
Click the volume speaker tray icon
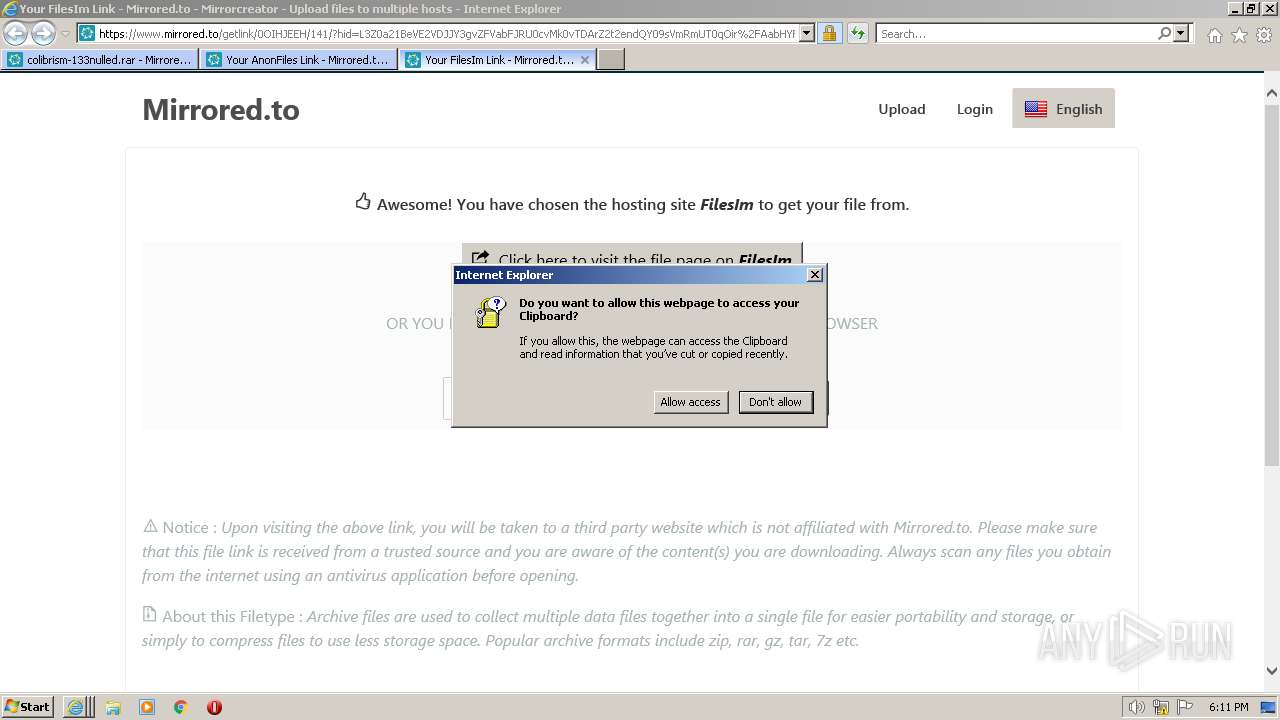(x=1136, y=707)
